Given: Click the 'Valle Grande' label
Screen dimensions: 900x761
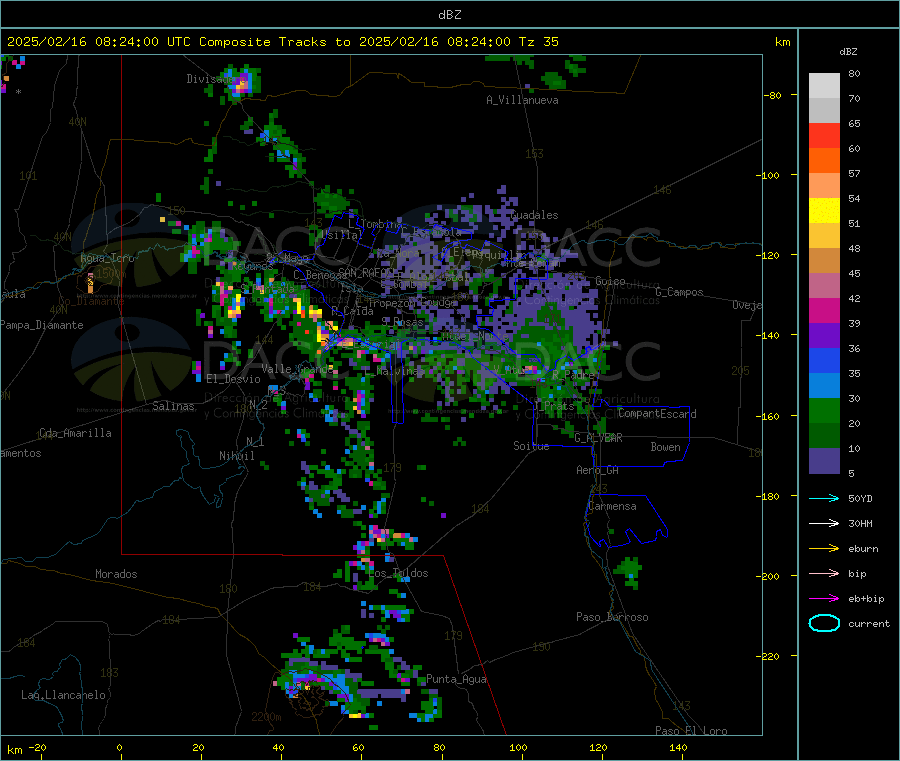Looking at the screenshot, I should click(298, 369).
